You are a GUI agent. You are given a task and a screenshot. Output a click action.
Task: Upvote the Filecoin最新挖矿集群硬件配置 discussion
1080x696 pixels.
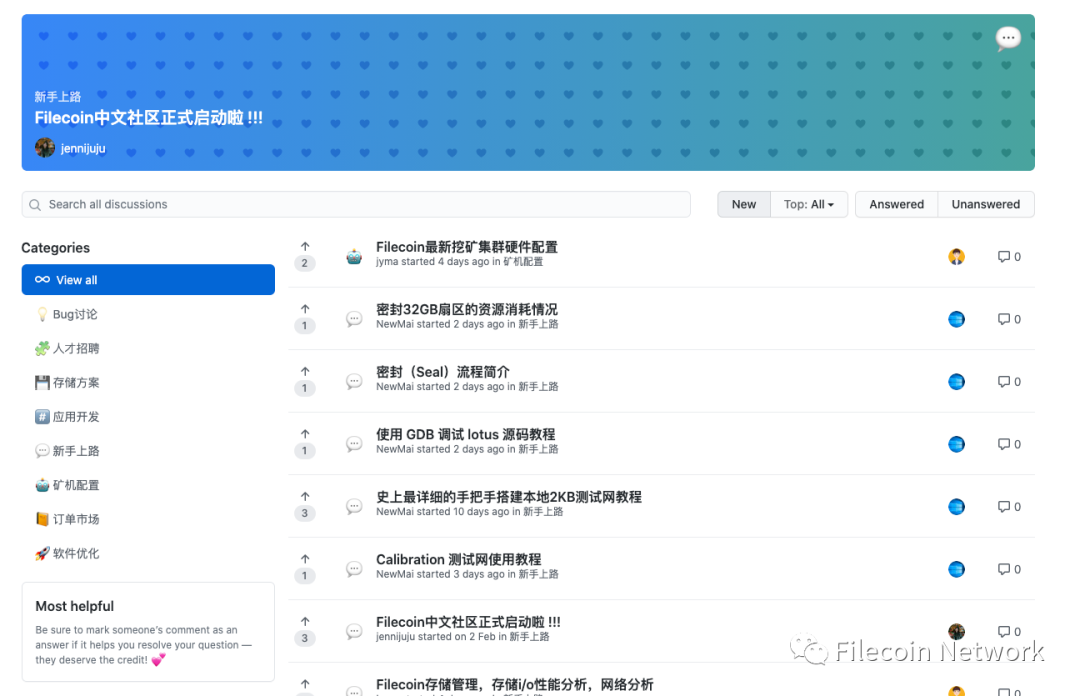point(304,249)
